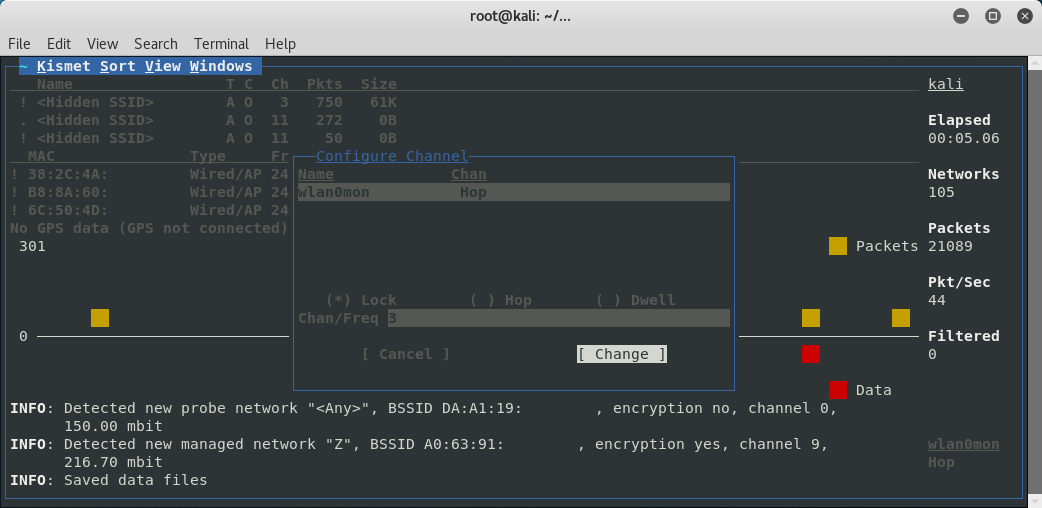Click the Elapsed time value 00:05.06
The height and width of the screenshot is (508, 1042).
[964, 138]
